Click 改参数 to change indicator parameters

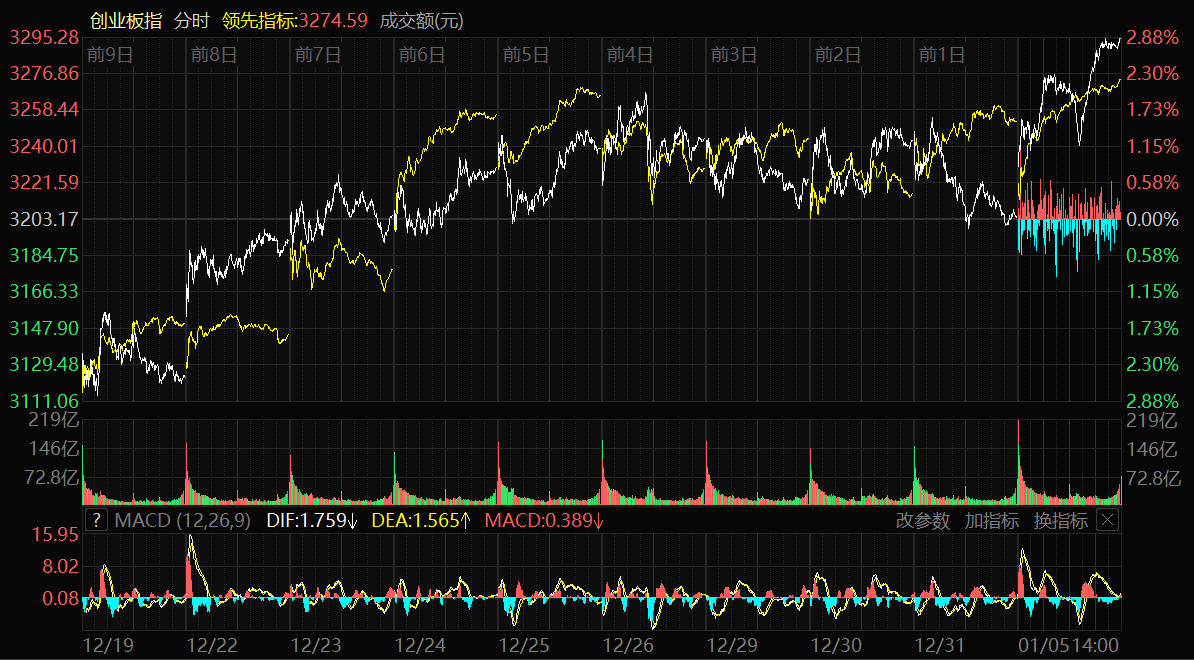pyautogui.click(x=922, y=521)
